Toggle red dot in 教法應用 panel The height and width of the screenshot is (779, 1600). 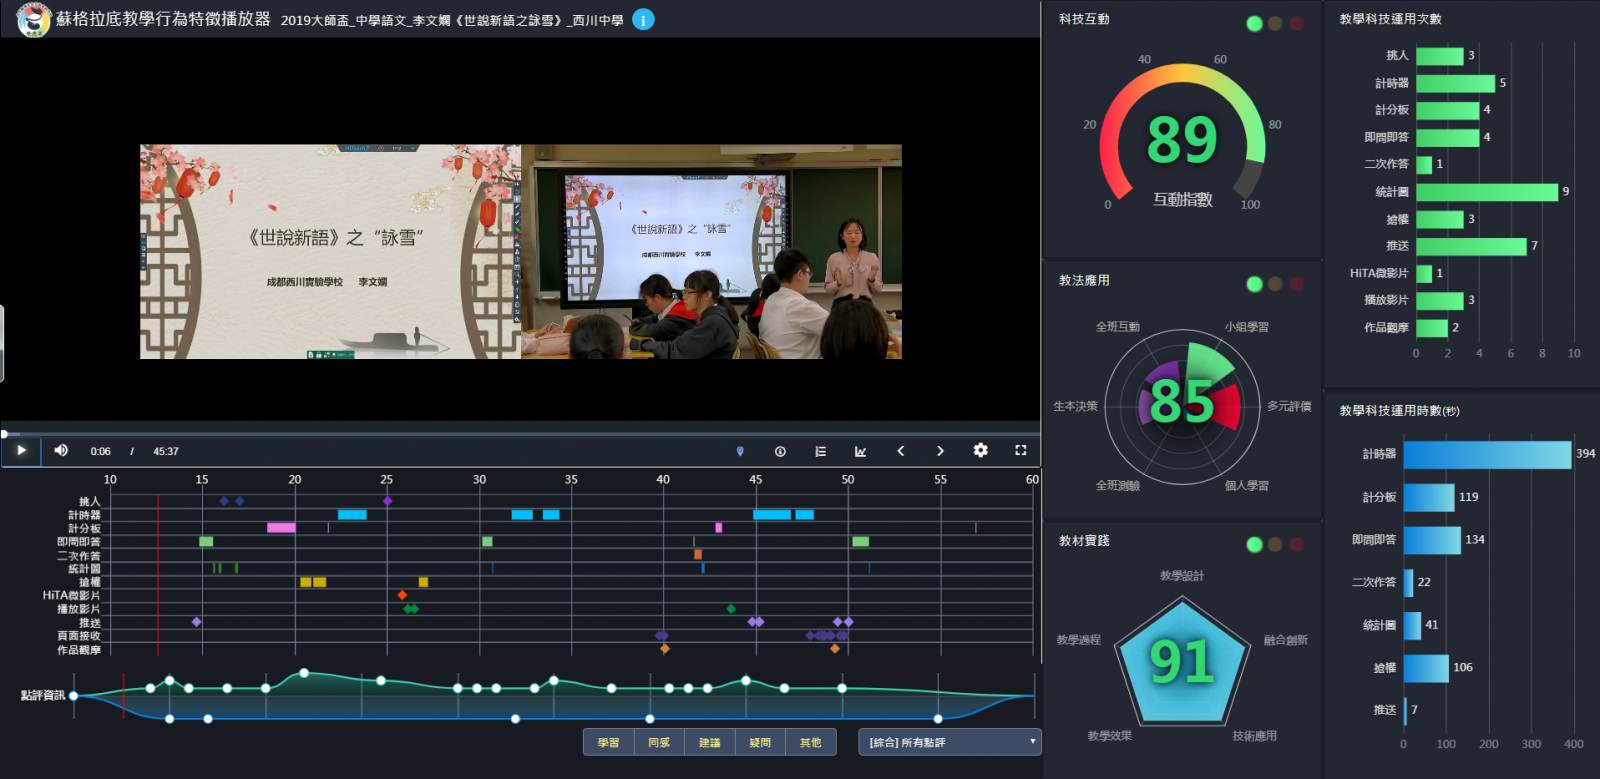pyautogui.click(x=1296, y=284)
